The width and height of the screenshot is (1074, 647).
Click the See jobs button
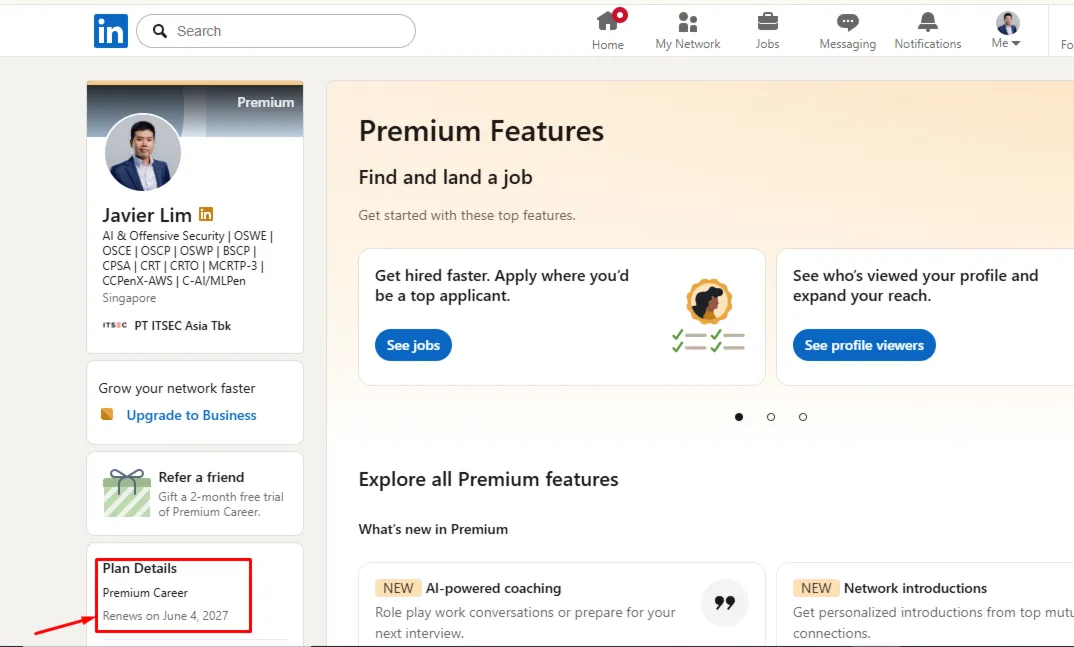pyautogui.click(x=413, y=345)
